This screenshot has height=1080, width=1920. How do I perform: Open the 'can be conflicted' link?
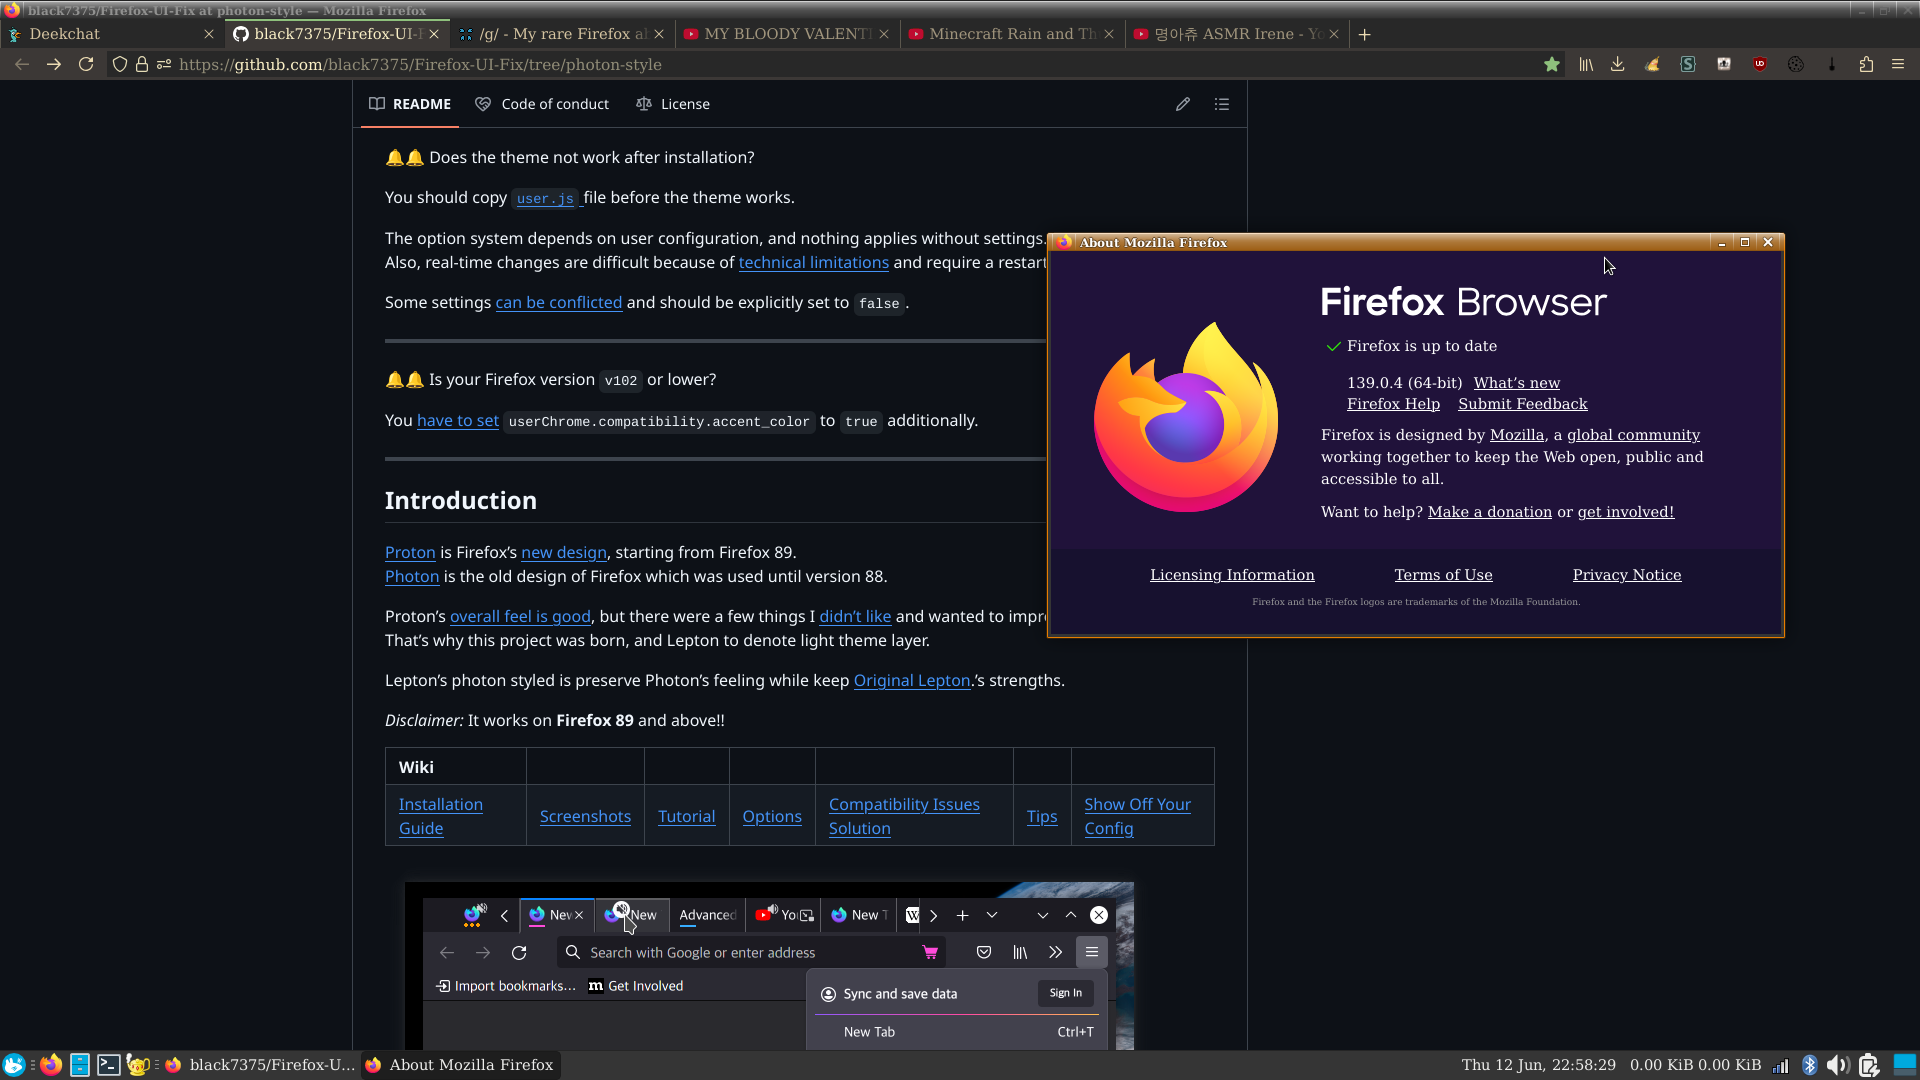(558, 302)
